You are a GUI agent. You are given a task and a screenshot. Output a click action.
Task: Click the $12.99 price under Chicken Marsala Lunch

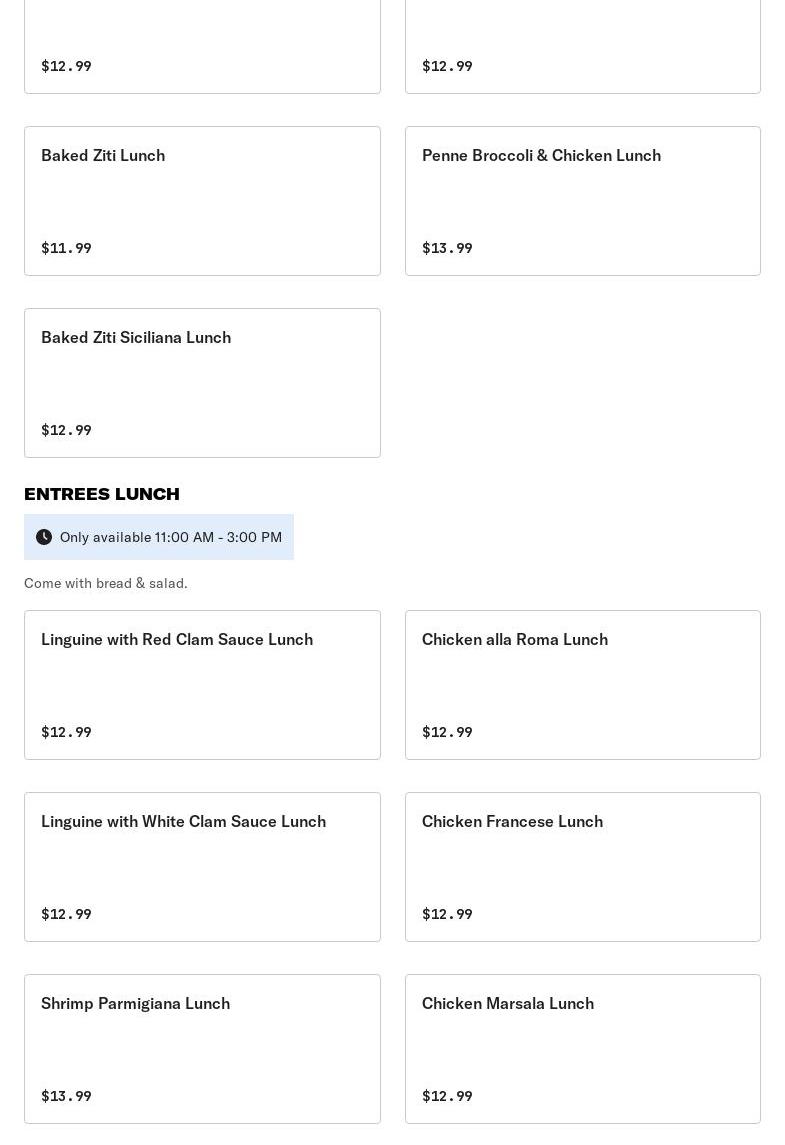pyautogui.click(x=447, y=1096)
